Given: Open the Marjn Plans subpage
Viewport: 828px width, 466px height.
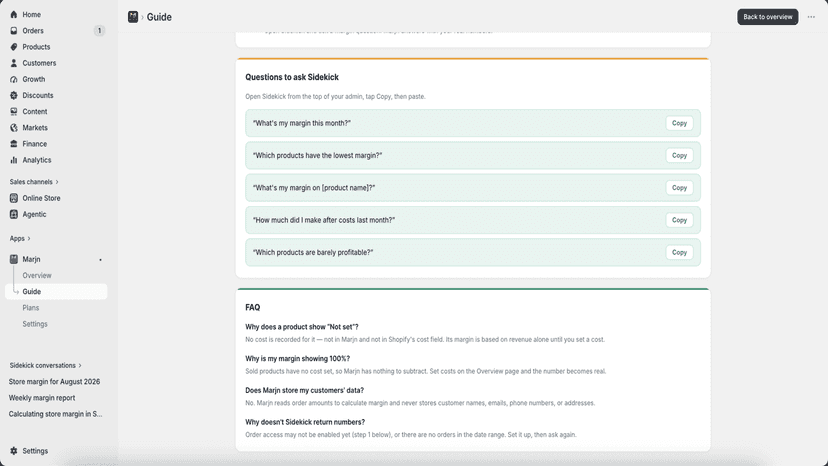Looking at the screenshot, I should (x=31, y=307).
